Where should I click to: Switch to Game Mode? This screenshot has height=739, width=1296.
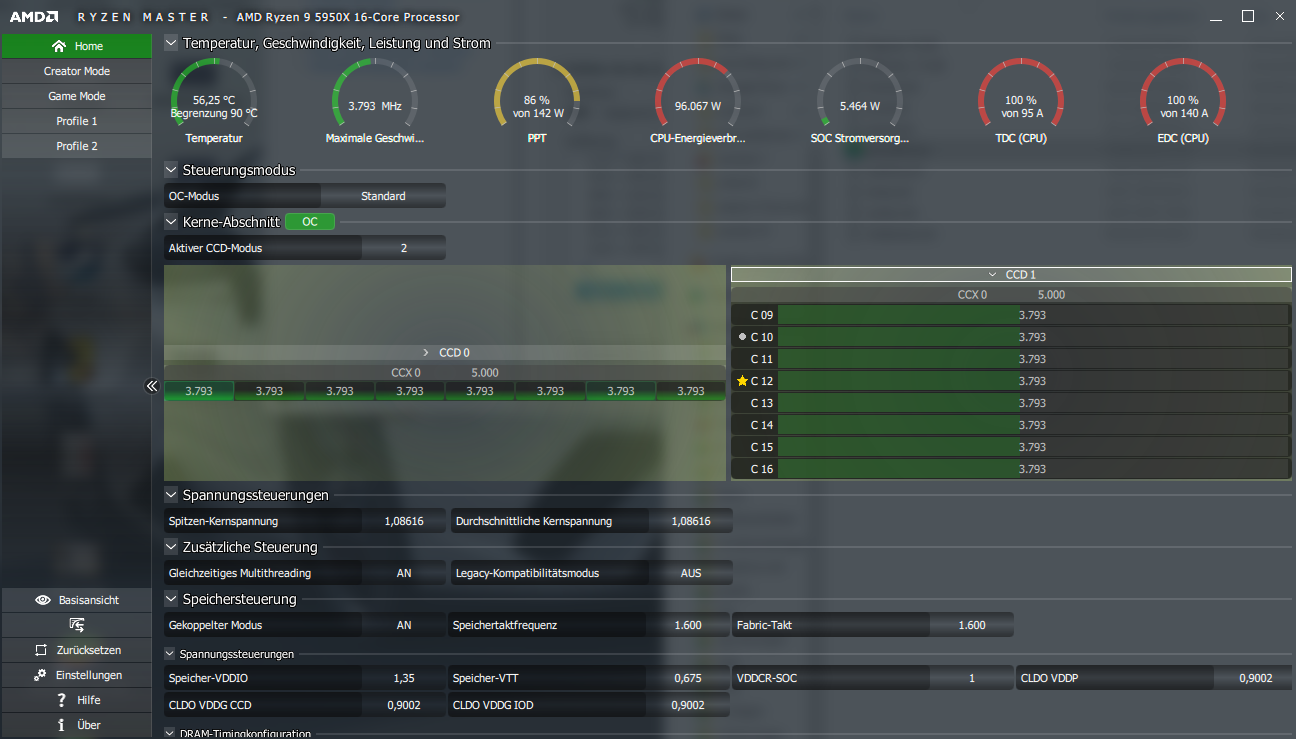(76, 96)
